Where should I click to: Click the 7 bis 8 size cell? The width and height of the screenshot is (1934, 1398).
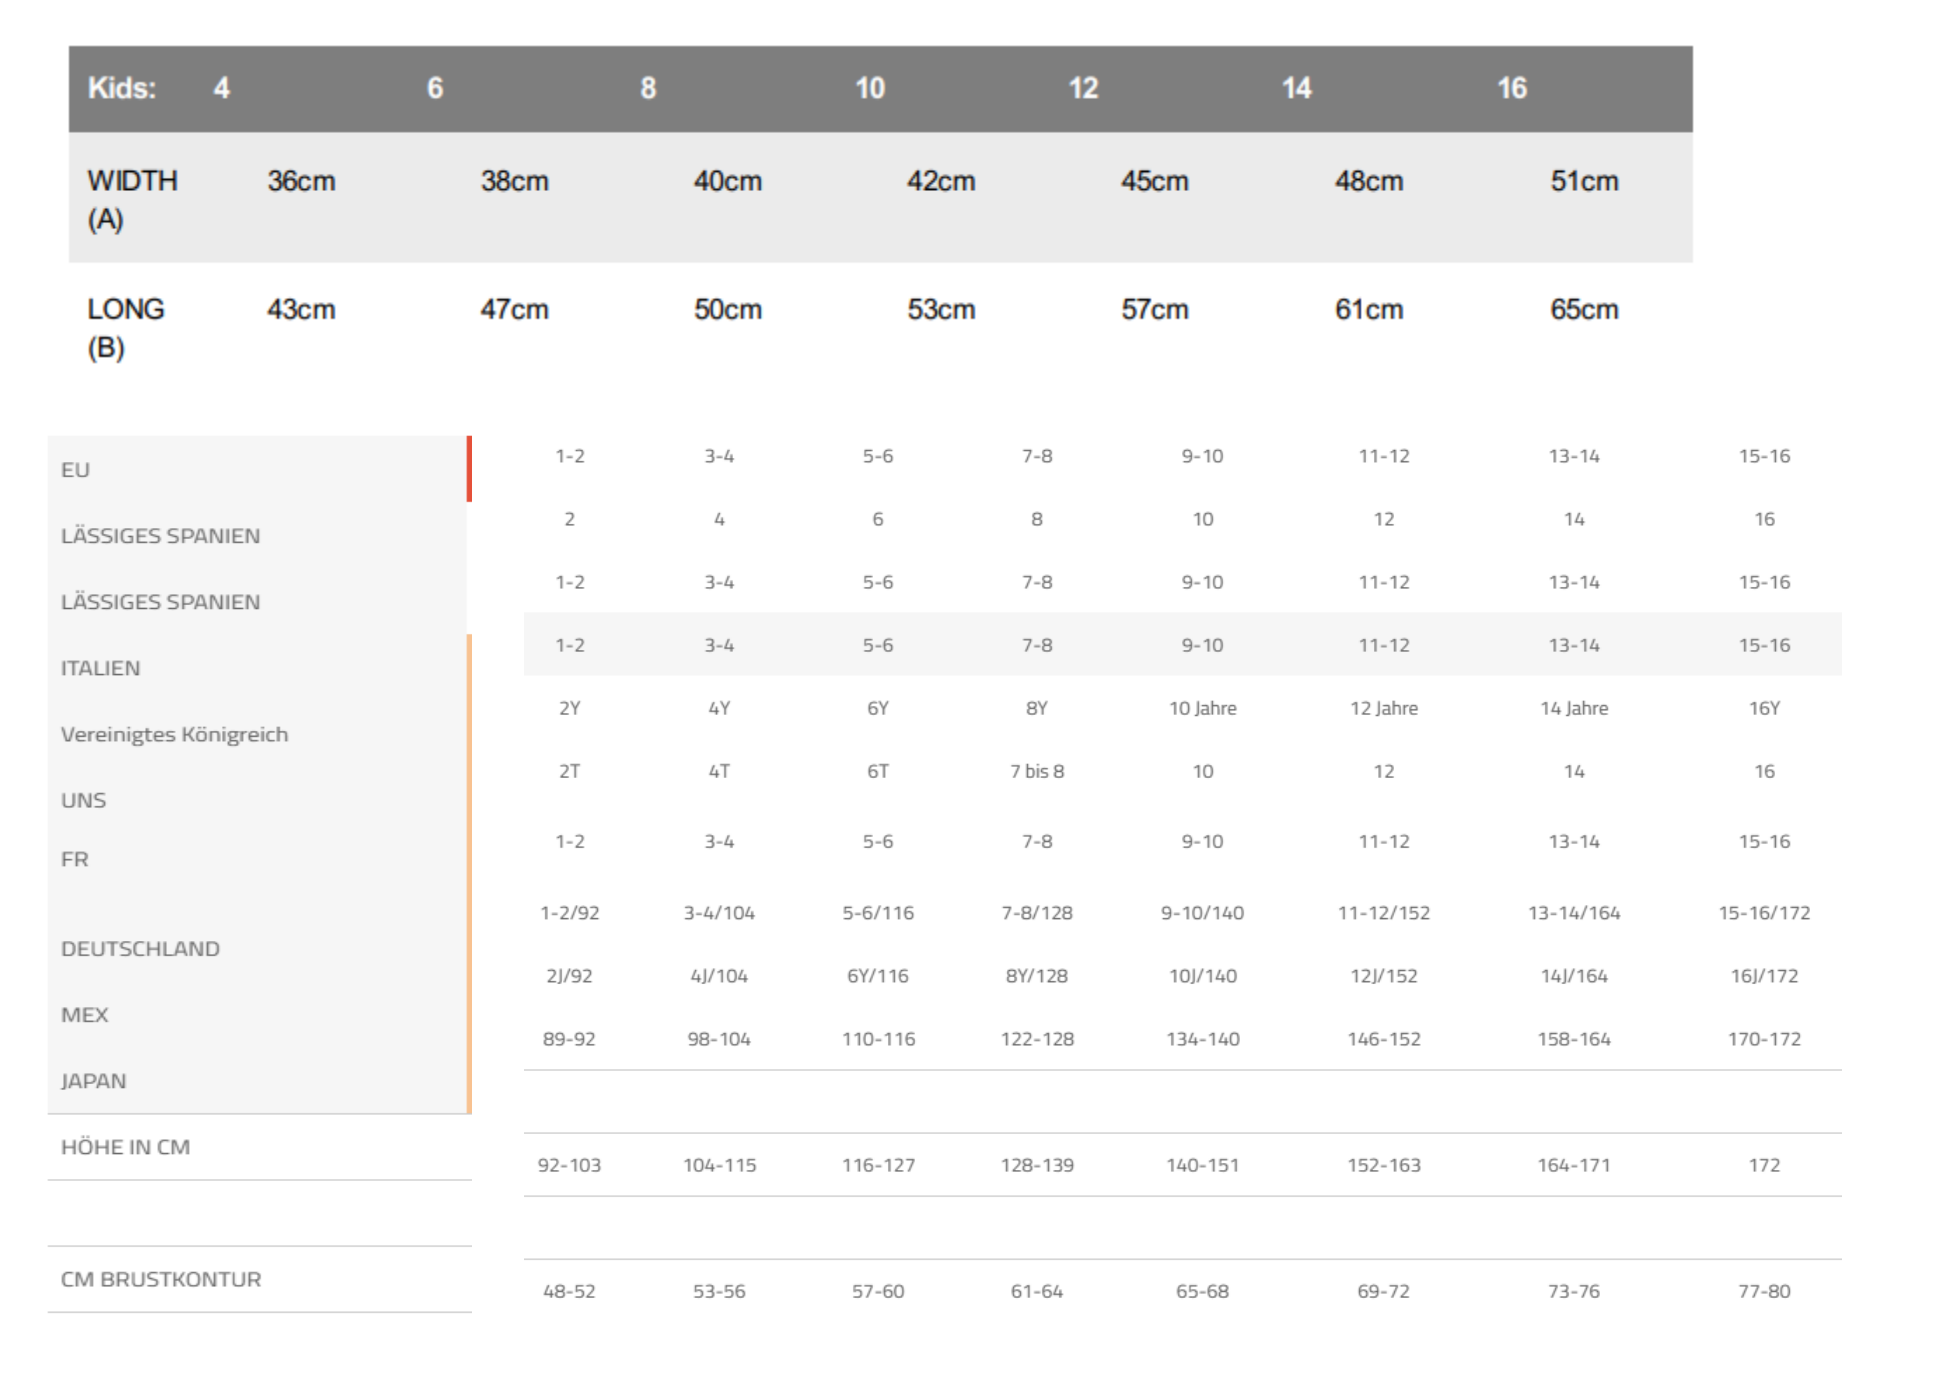pyautogui.click(x=1037, y=771)
